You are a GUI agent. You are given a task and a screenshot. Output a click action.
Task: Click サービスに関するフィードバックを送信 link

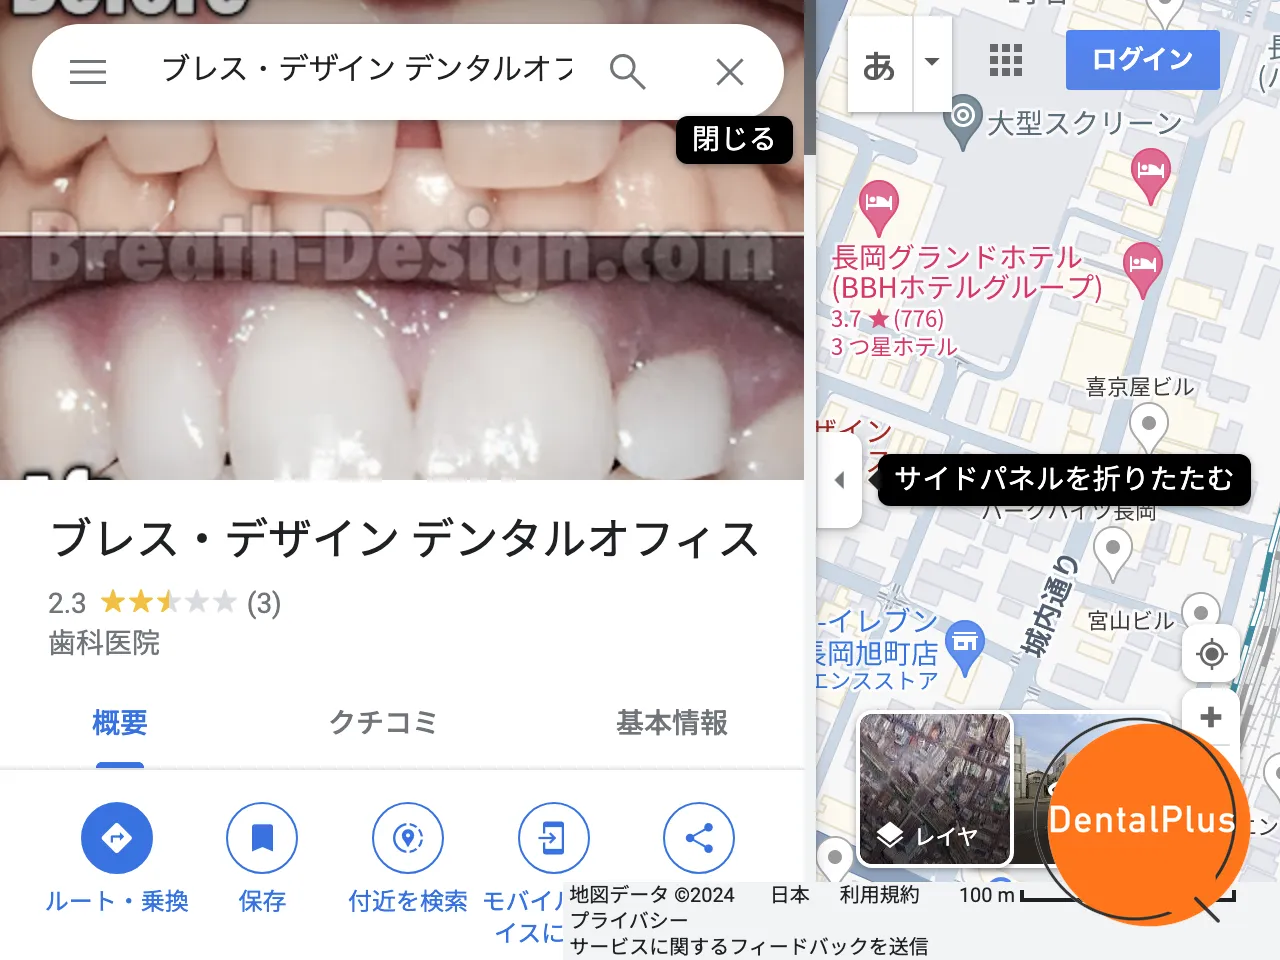pos(749,946)
